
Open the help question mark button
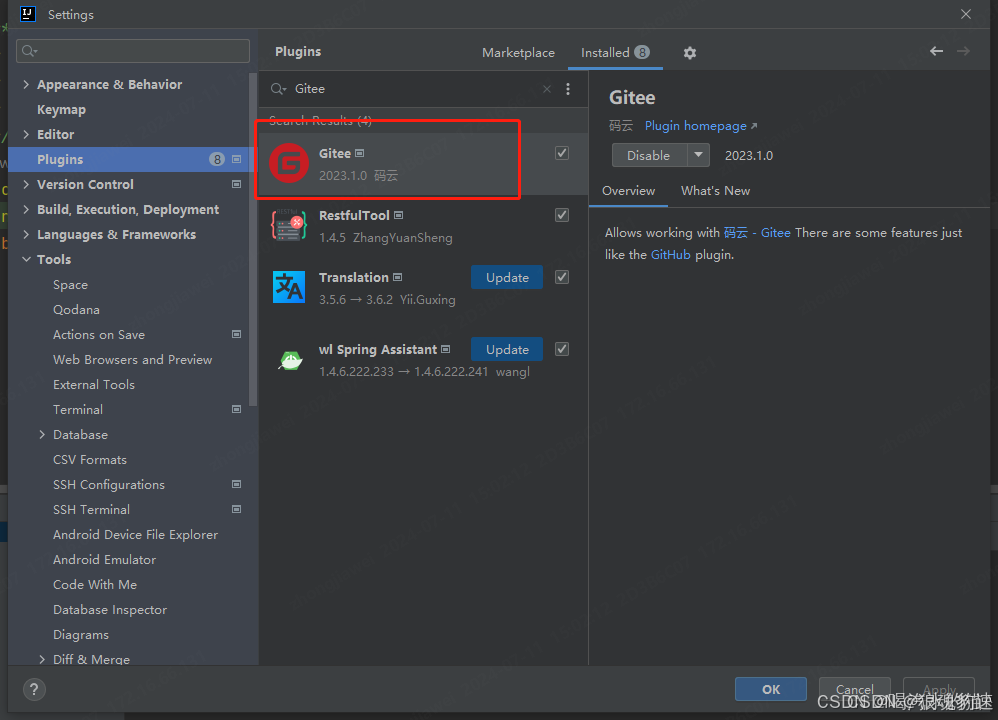(34, 689)
